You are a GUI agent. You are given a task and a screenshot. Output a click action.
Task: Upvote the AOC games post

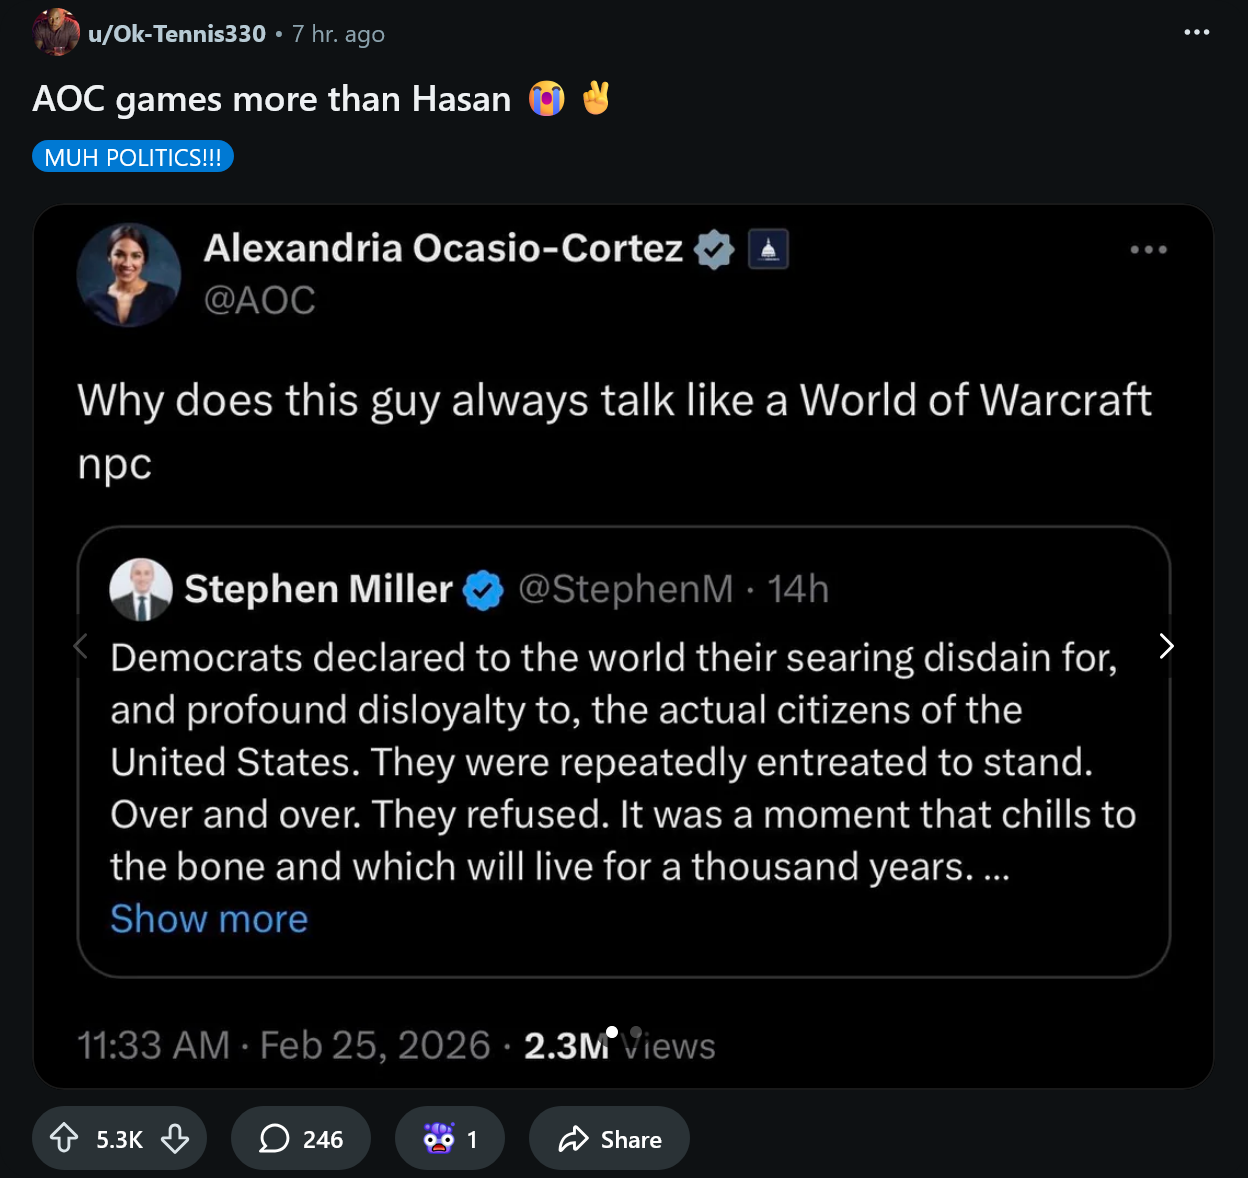pos(64,1138)
